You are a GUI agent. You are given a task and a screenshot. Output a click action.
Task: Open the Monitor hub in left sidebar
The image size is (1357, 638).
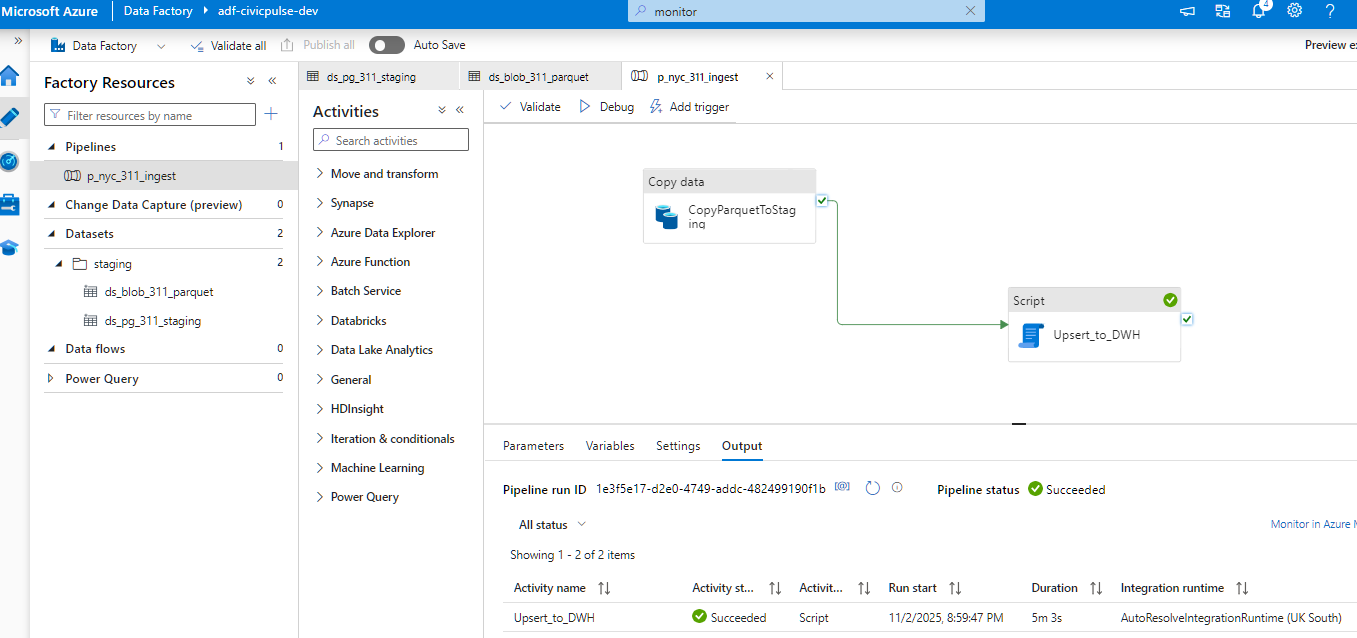[10, 161]
